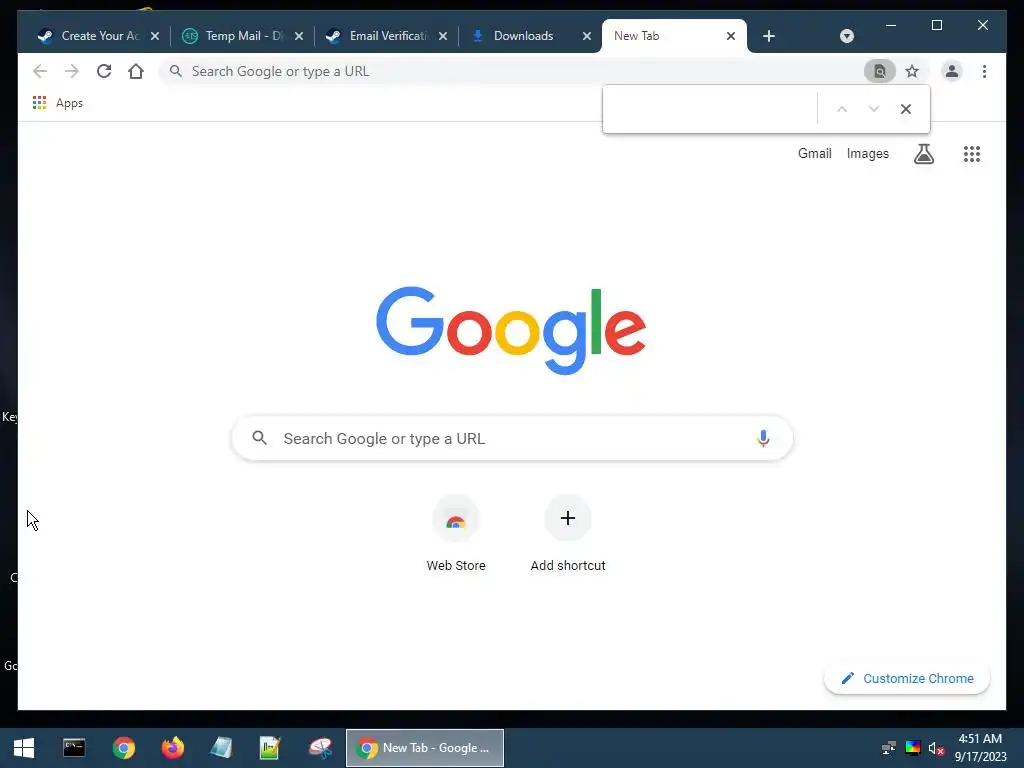Open the taskbar clock showing 4:51 AM
This screenshot has width=1024, height=768.
click(980, 748)
